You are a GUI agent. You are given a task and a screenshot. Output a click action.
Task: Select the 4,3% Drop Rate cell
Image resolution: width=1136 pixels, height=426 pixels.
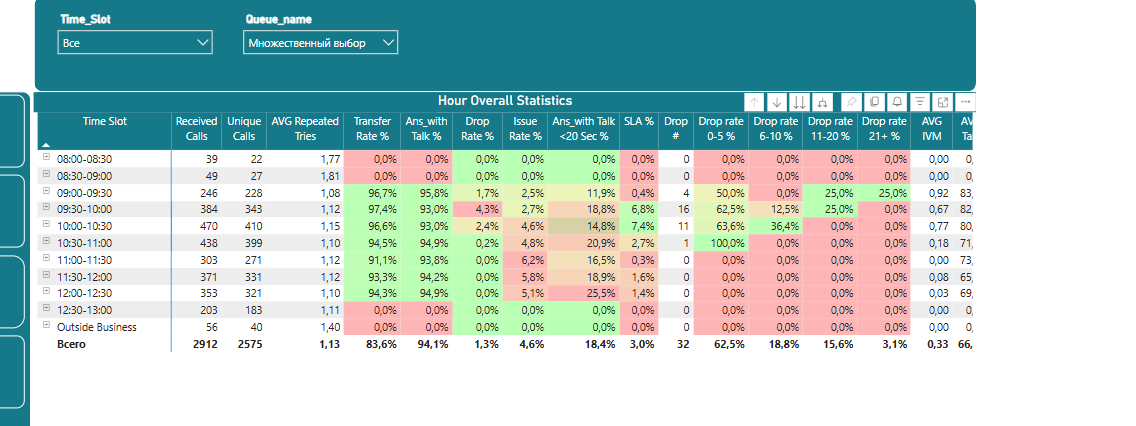(x=477, y=209)
